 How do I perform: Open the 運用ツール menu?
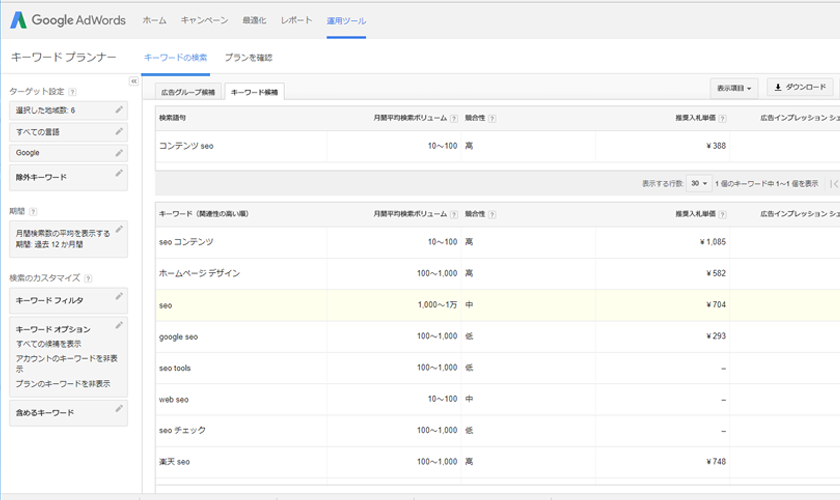pos(346,20)
